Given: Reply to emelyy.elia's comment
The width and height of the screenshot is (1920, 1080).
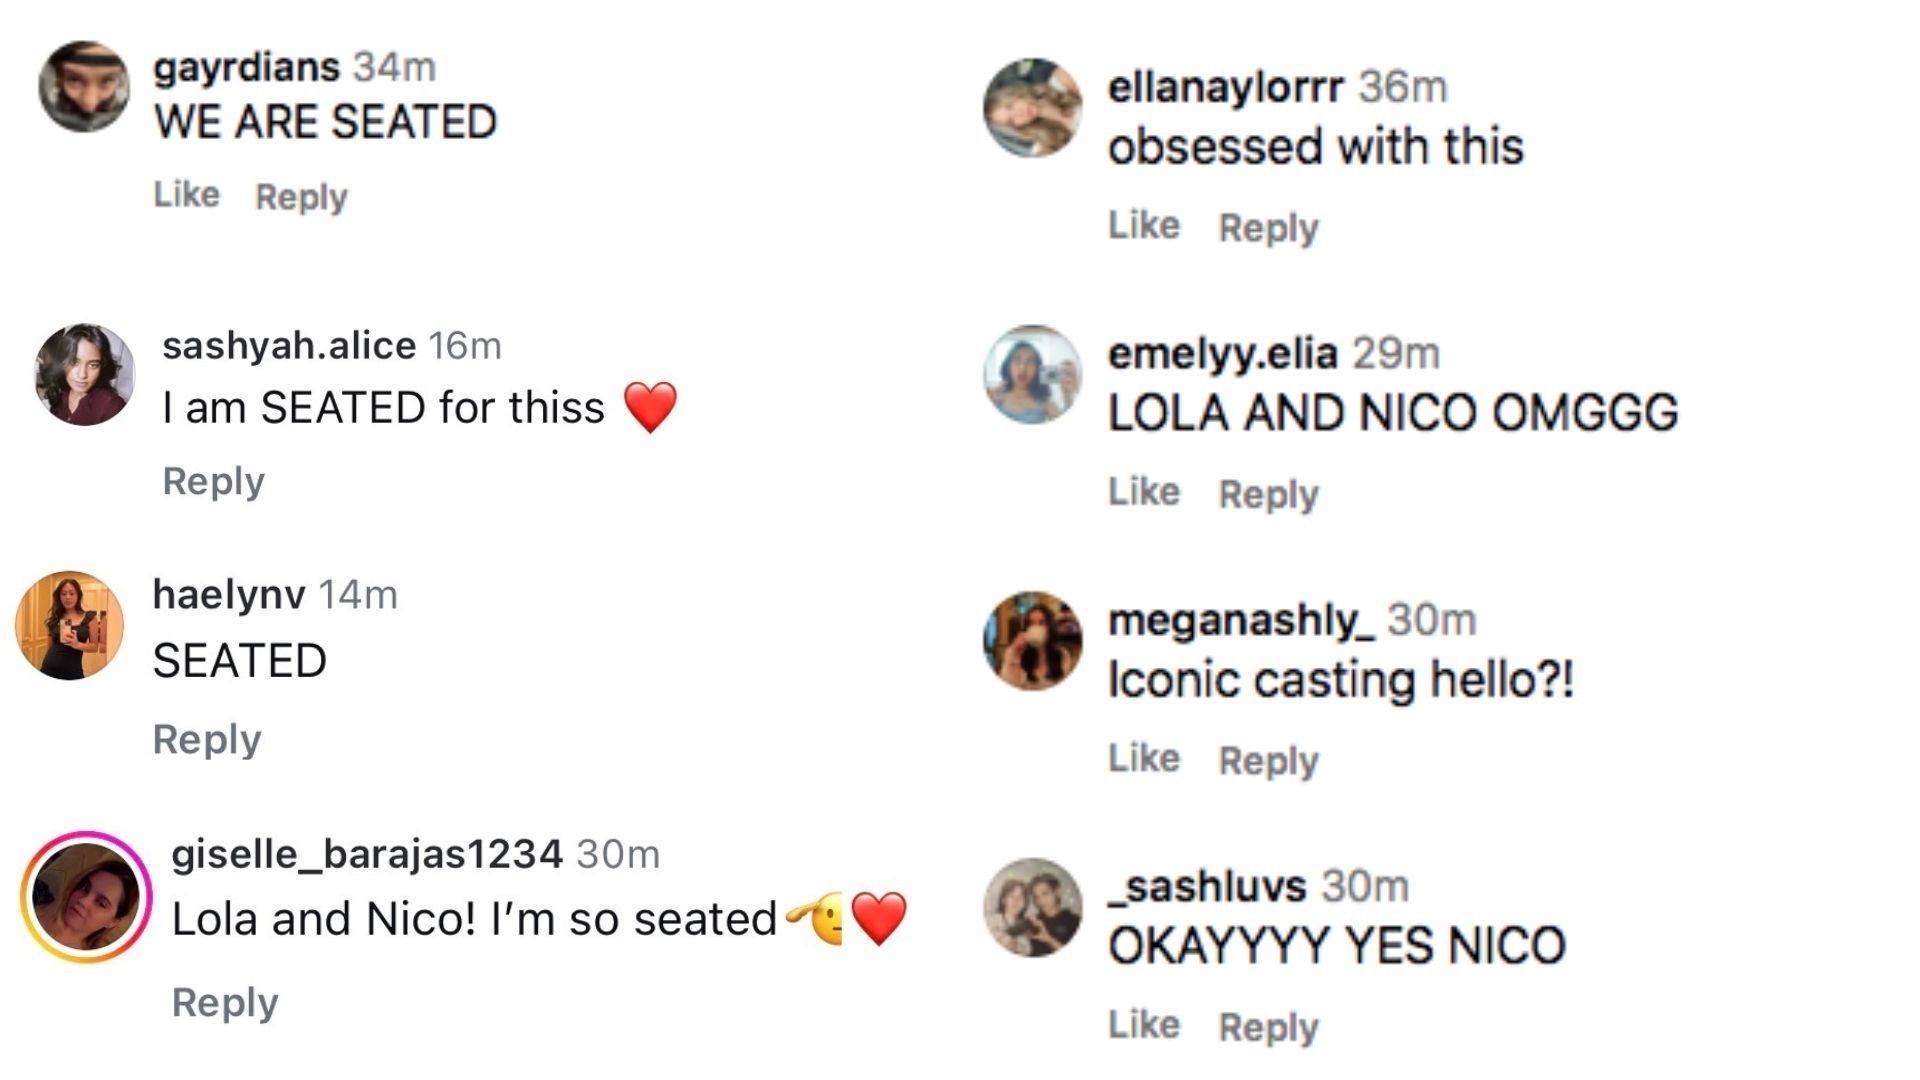Looking at the screenshot, I should pyautogui.click(x=1268, y=494).
